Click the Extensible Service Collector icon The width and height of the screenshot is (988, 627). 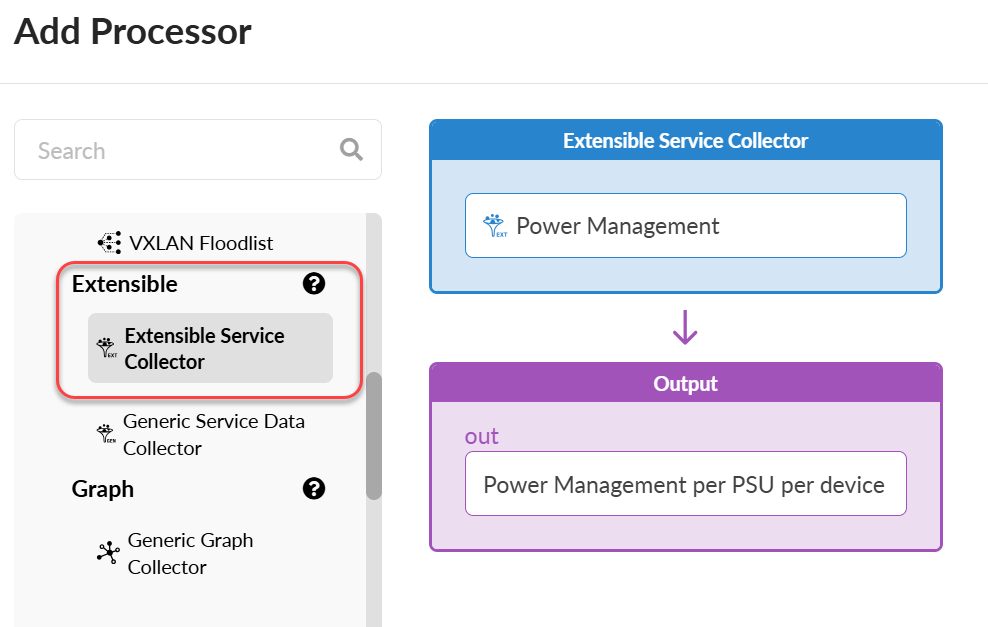pos(106,349)
